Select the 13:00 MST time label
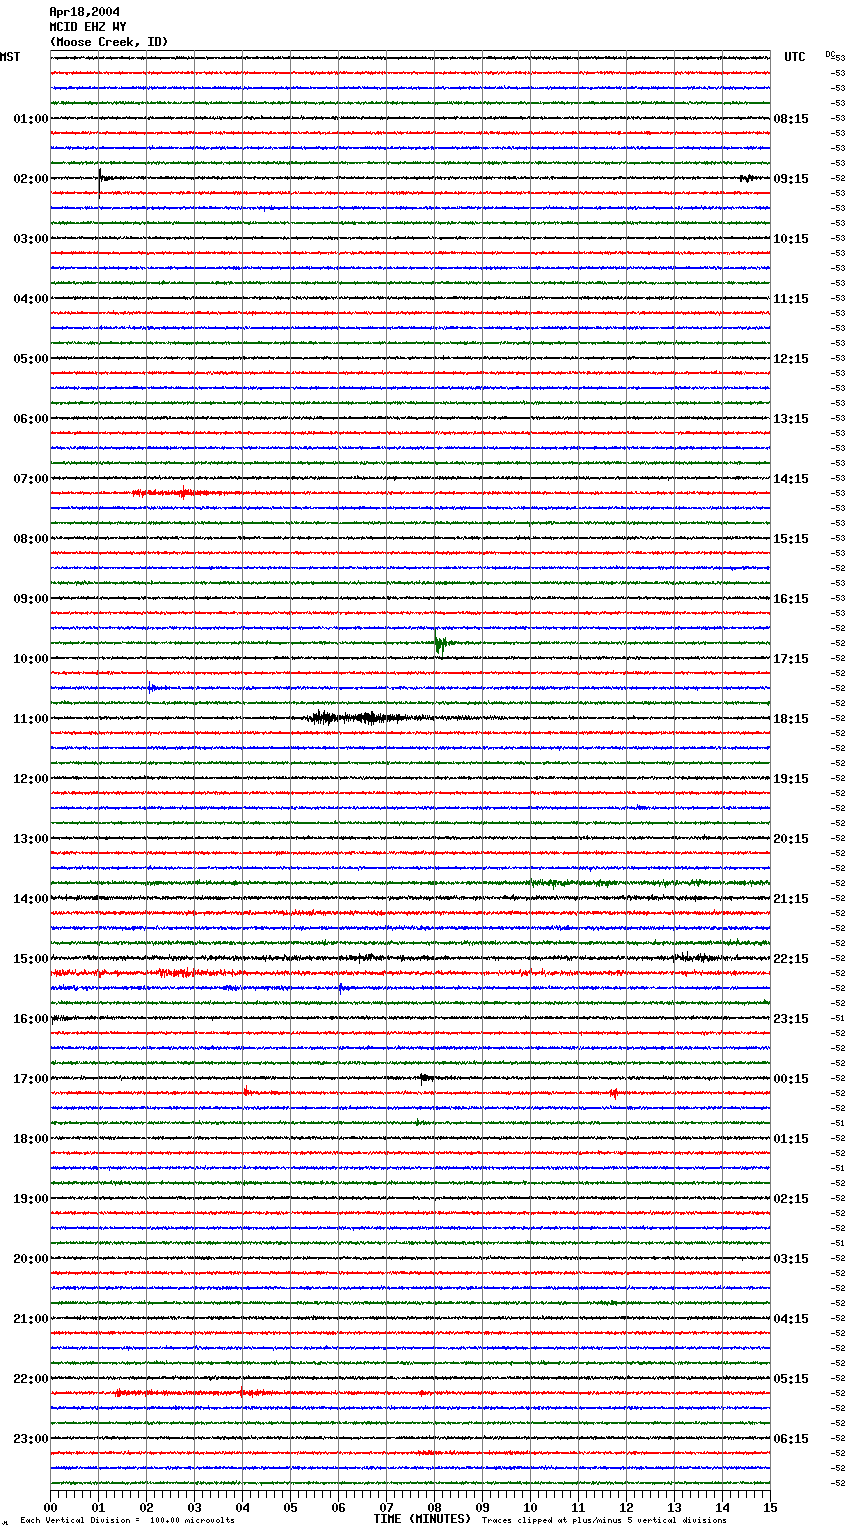This screenshot has width=850, height=1534. click(x=31, y=839)
